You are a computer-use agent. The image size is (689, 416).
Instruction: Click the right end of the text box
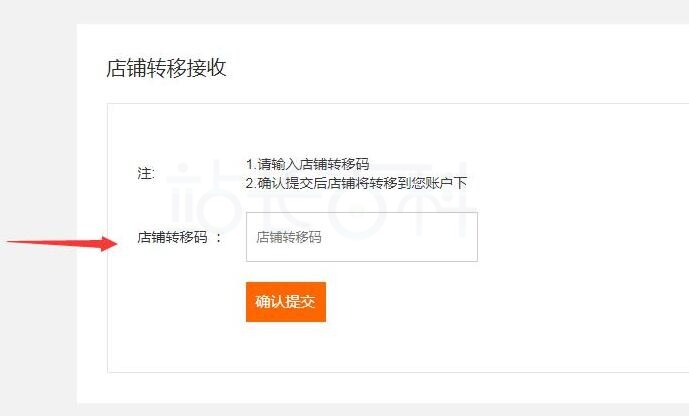466,237
